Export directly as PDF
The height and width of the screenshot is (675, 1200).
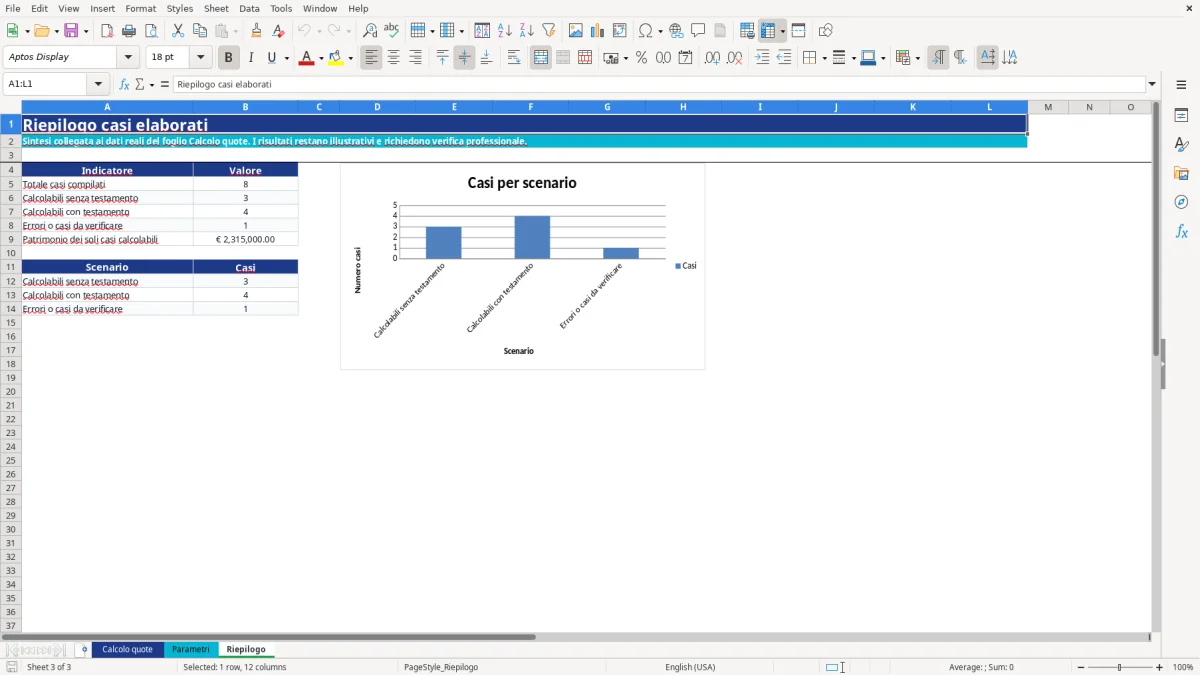tap(107, 31)
